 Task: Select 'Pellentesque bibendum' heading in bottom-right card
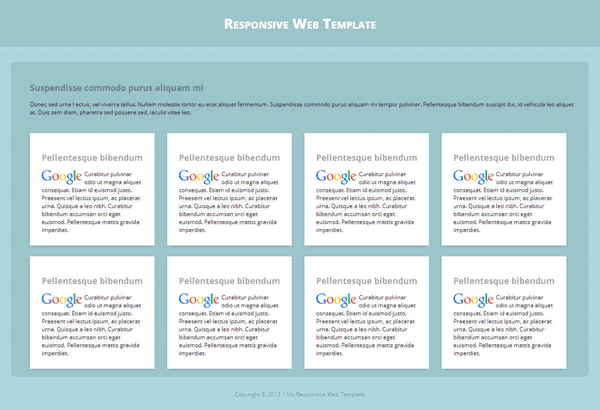(504, 281)
